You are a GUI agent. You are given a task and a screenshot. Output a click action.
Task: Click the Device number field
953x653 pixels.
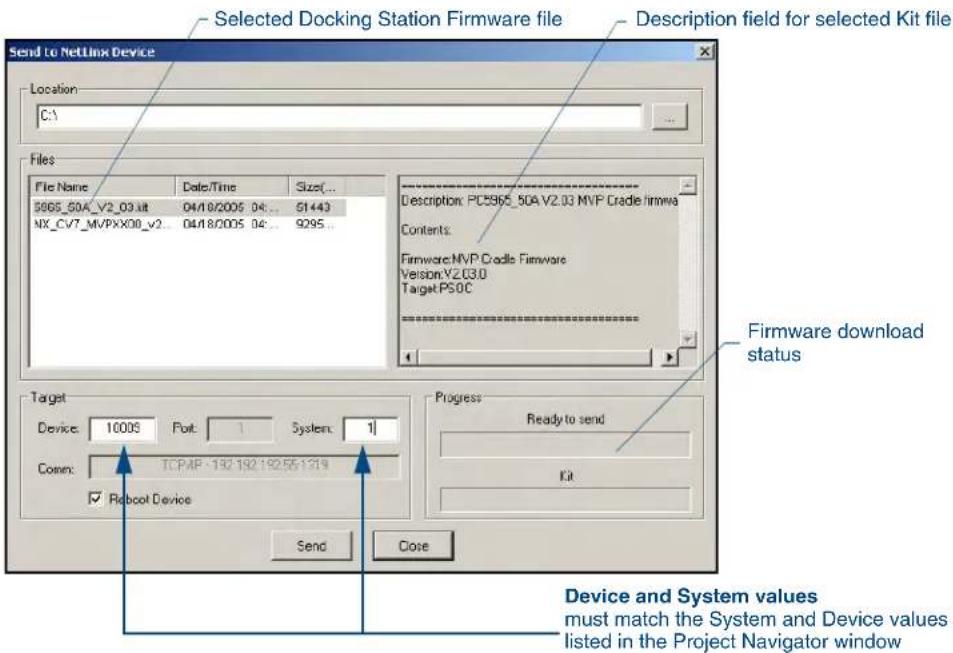coord(122,429)
